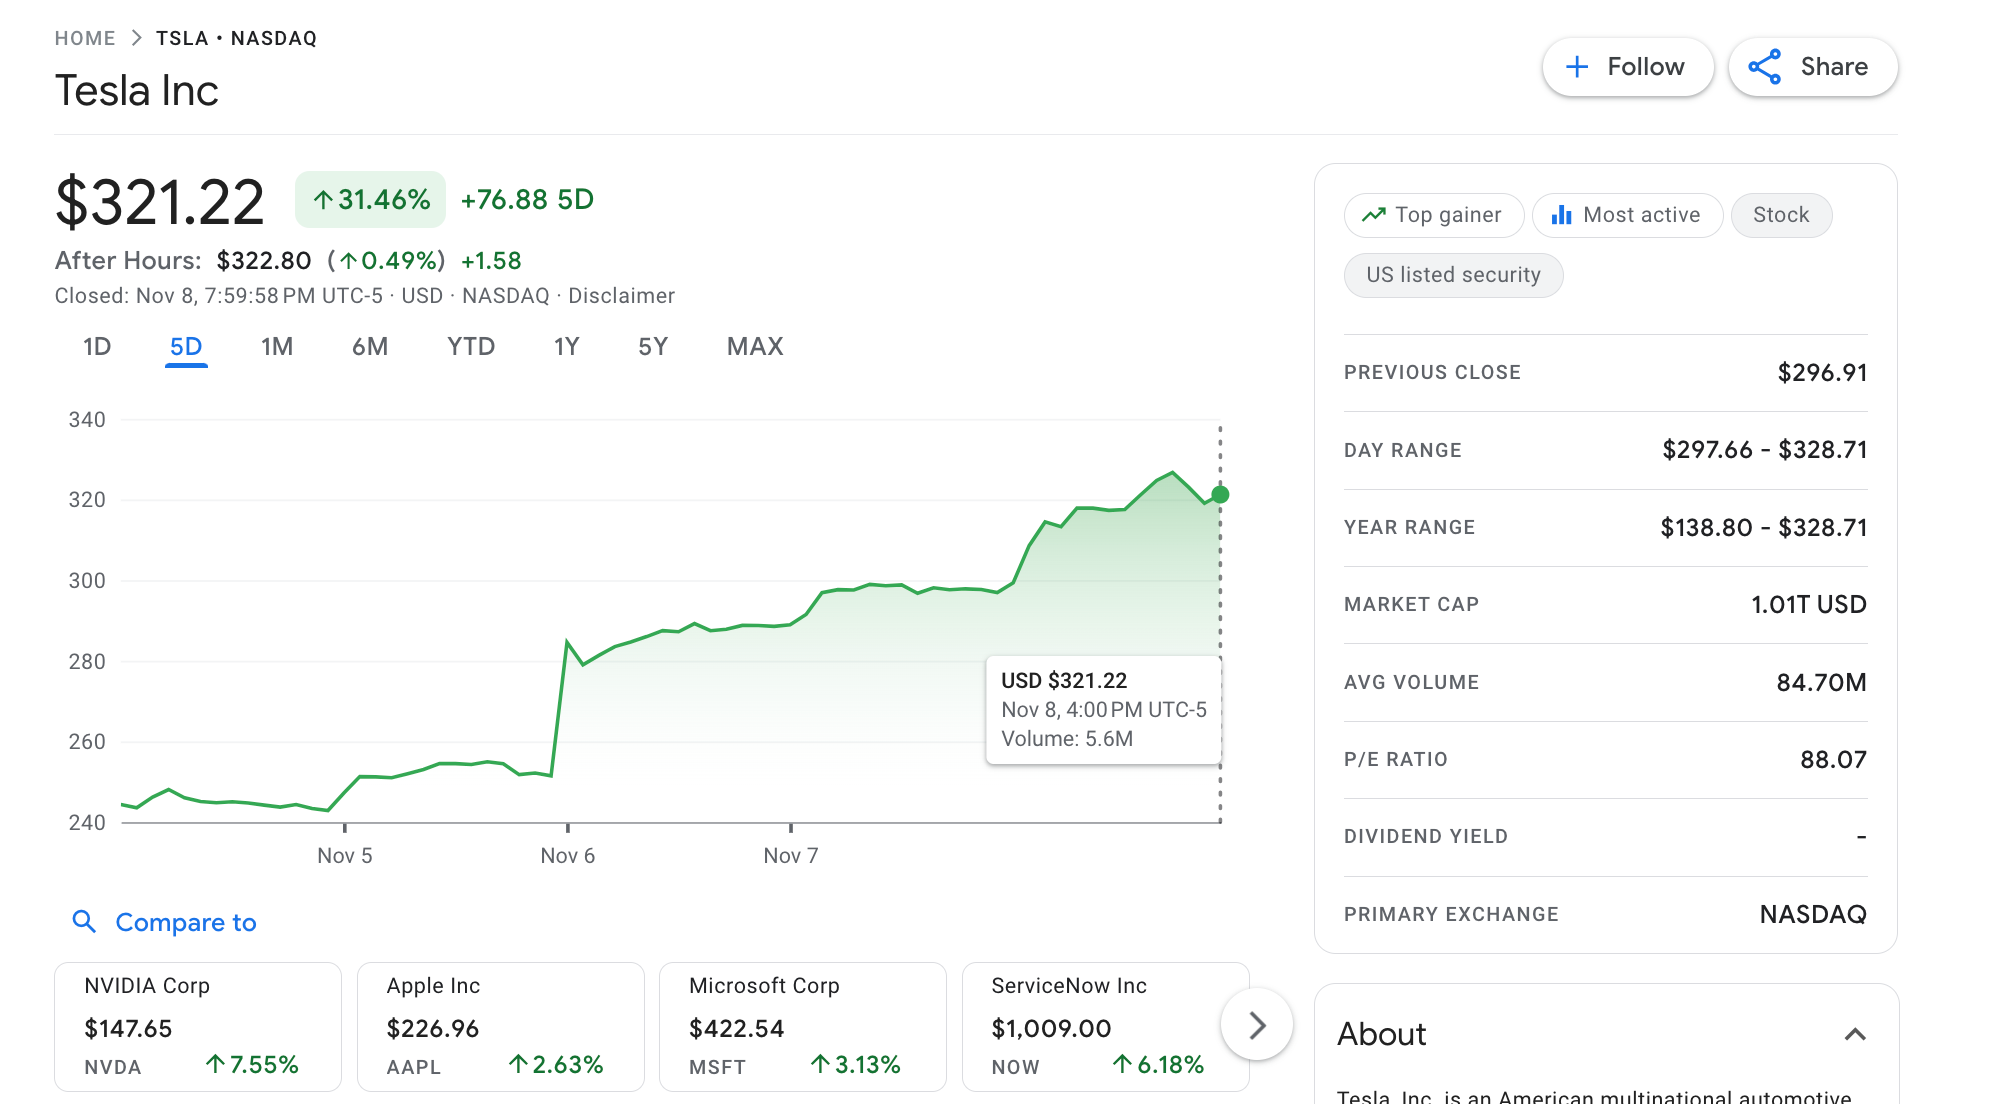Click the 340 y-axis label
The image size is (2010, 1104).
[x=87, y=420]
